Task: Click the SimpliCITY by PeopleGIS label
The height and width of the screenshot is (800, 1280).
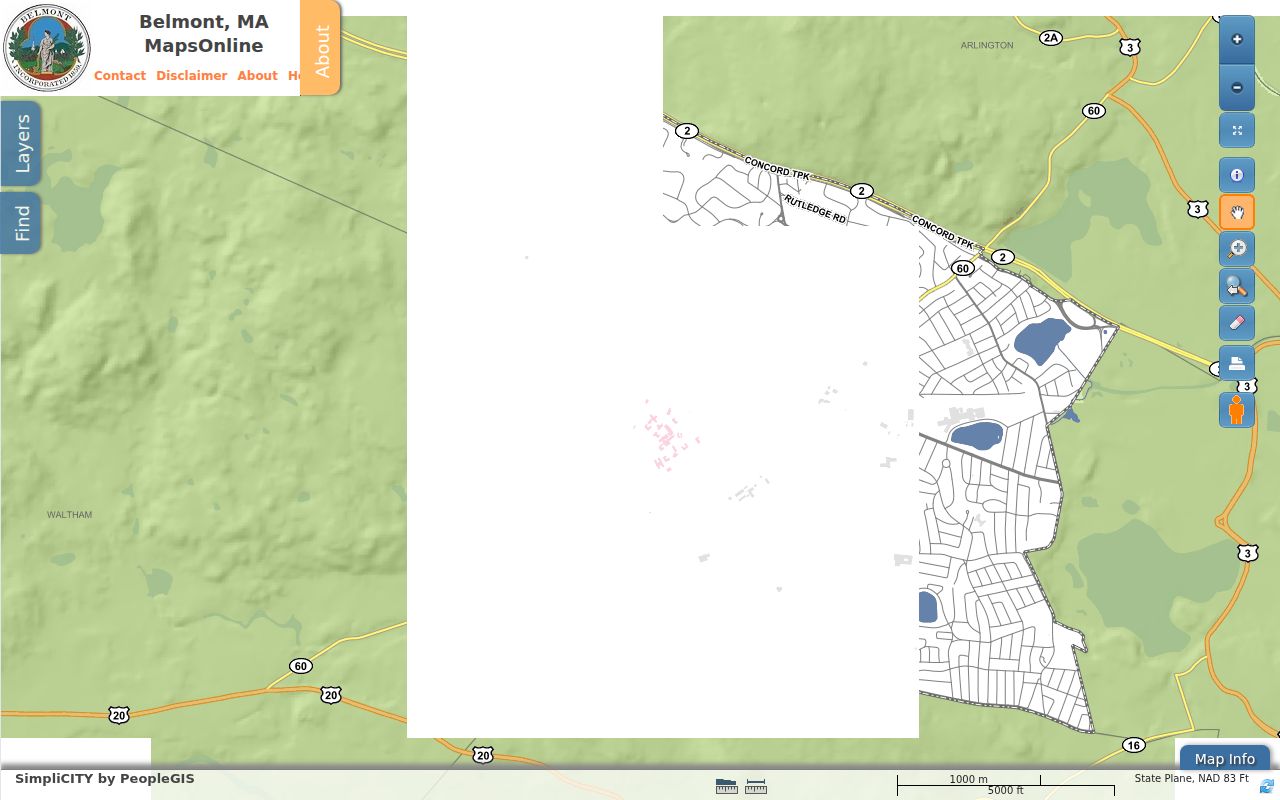Action: point(105,778)
